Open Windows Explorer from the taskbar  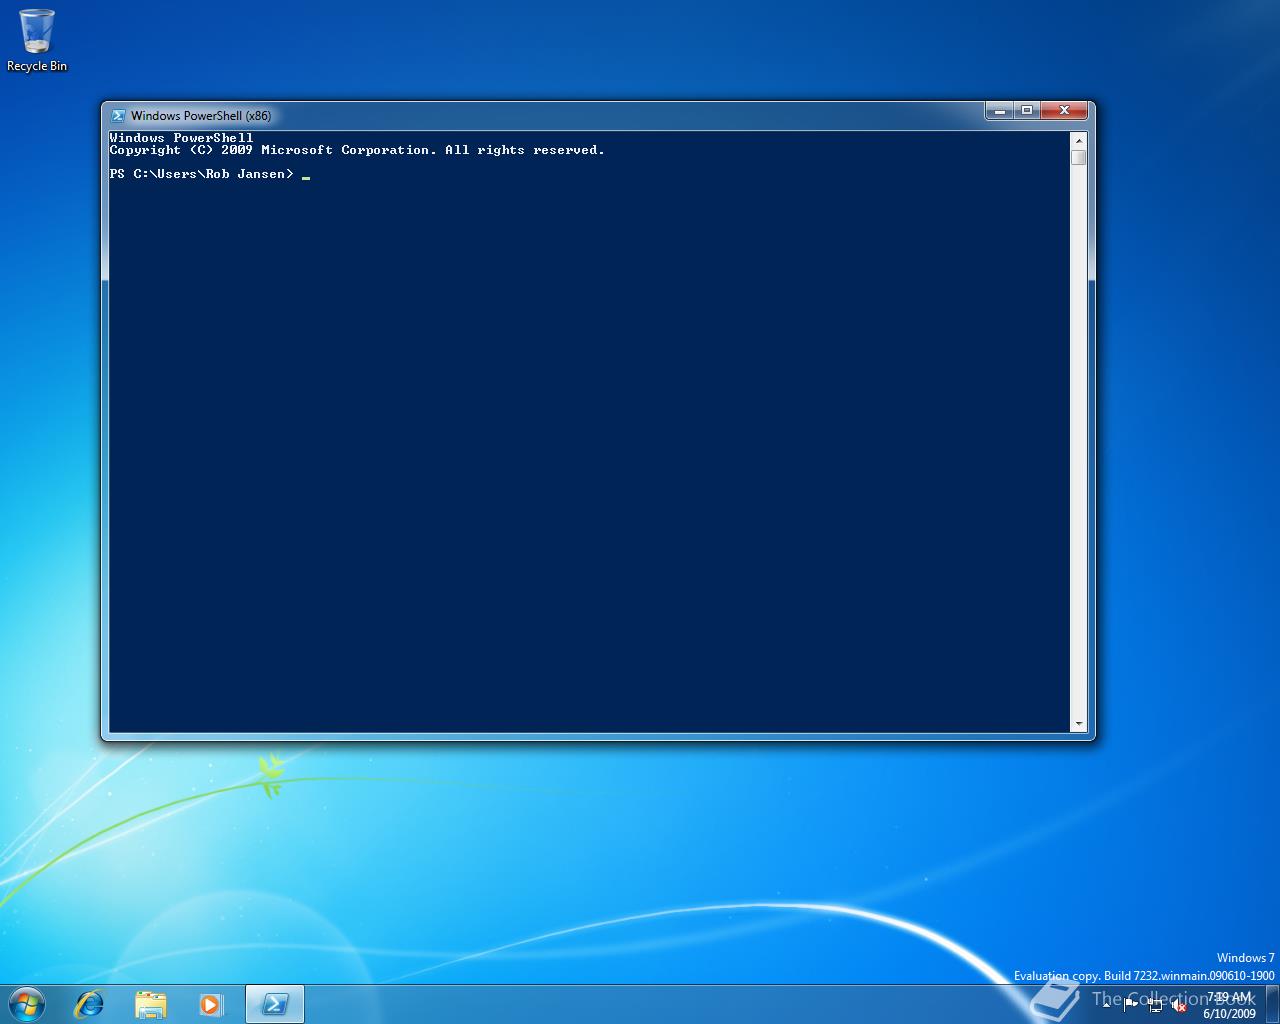point(150,1004)
